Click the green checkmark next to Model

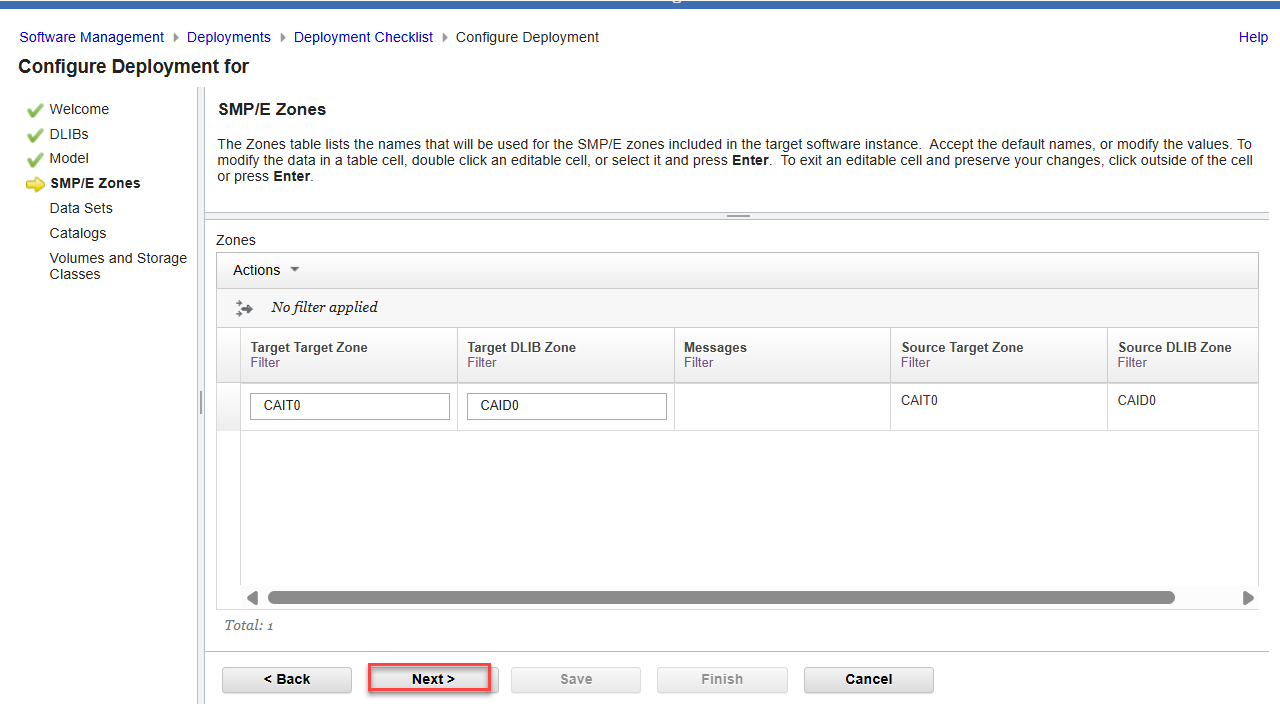coord(35,159)
